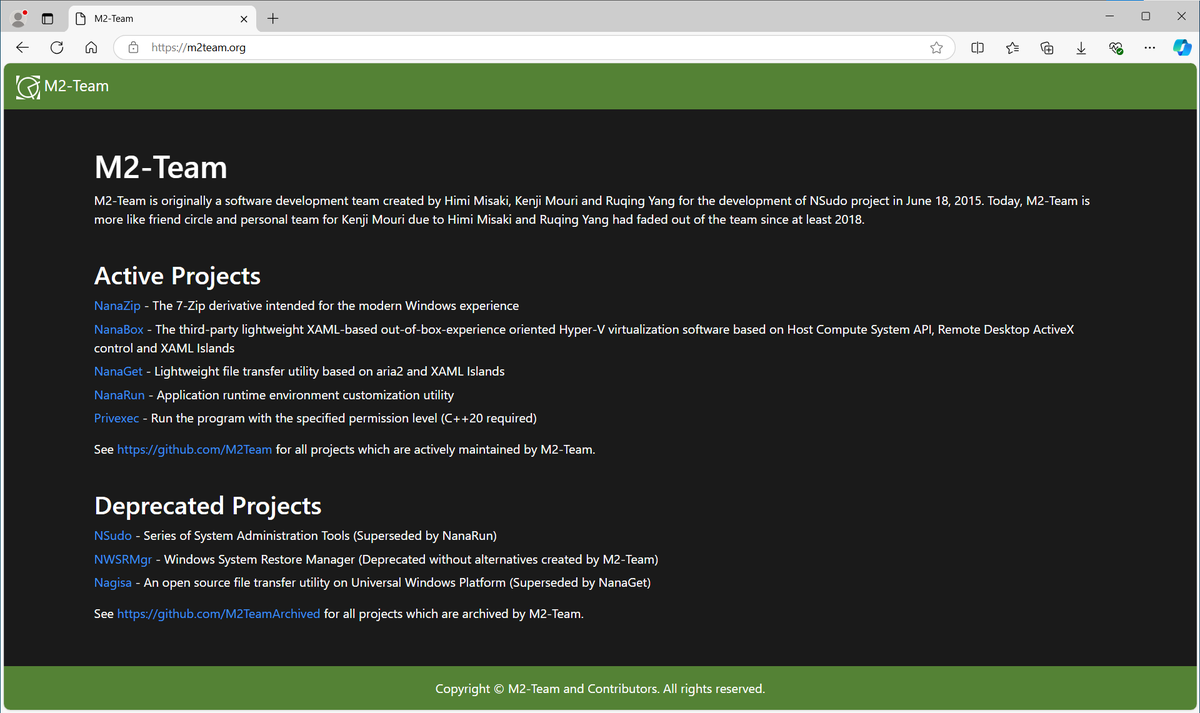Refresh the current page
Viewport: 1200px width, 713px height.
(x=57, y=47)
